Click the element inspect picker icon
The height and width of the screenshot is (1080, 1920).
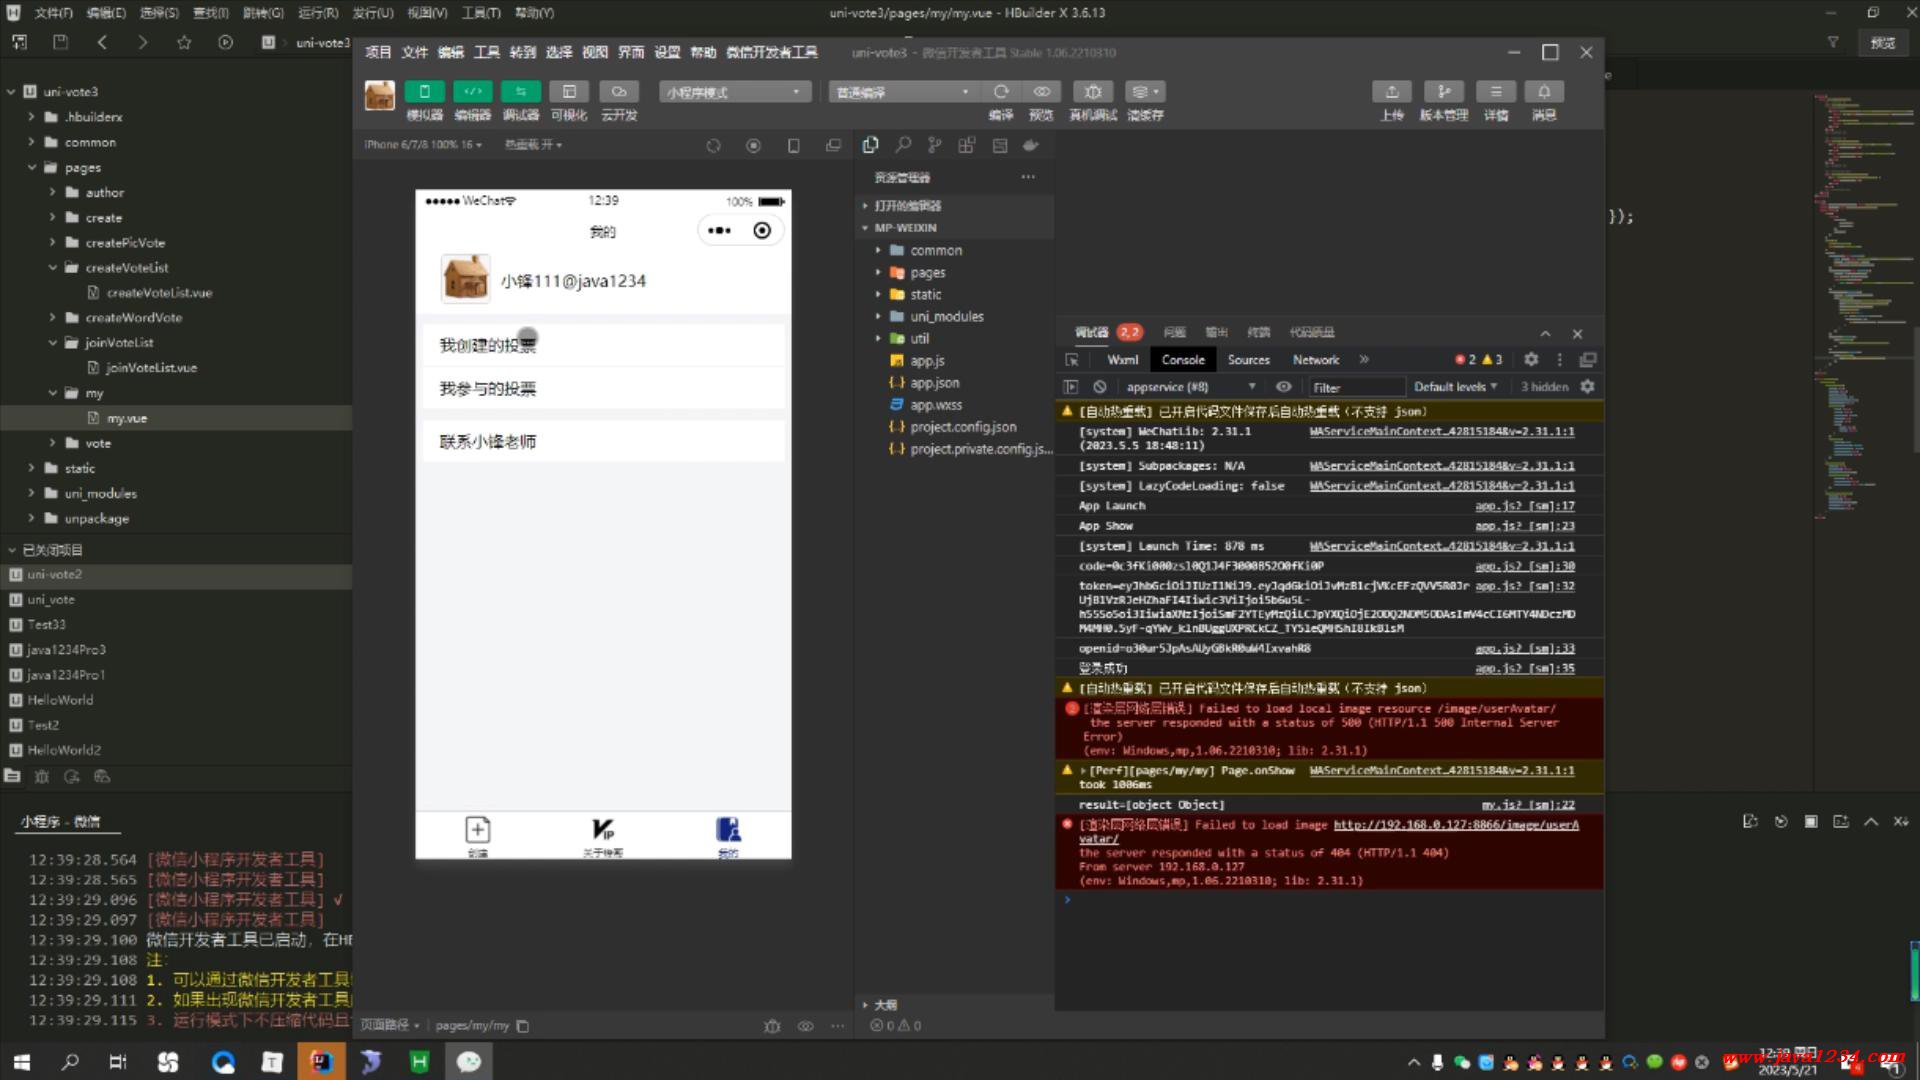tap(1072, 360)
